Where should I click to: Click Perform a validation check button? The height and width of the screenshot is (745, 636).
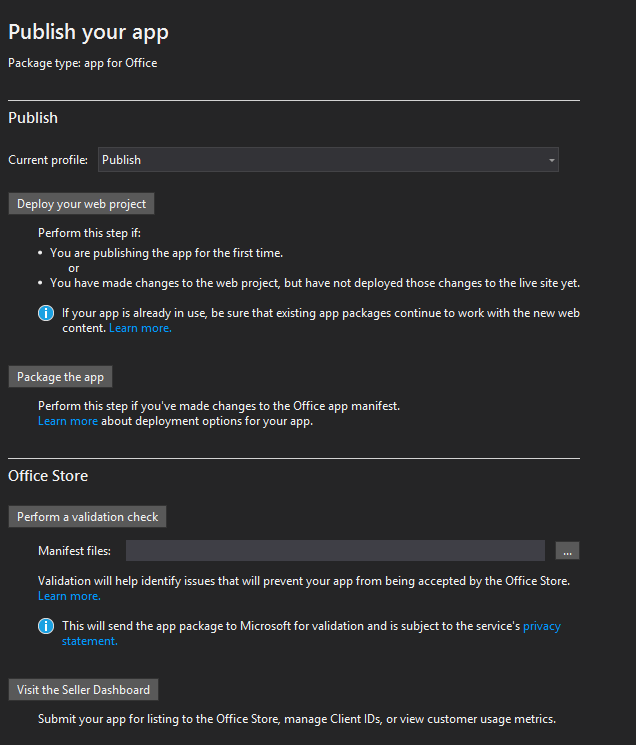(87, 516)
